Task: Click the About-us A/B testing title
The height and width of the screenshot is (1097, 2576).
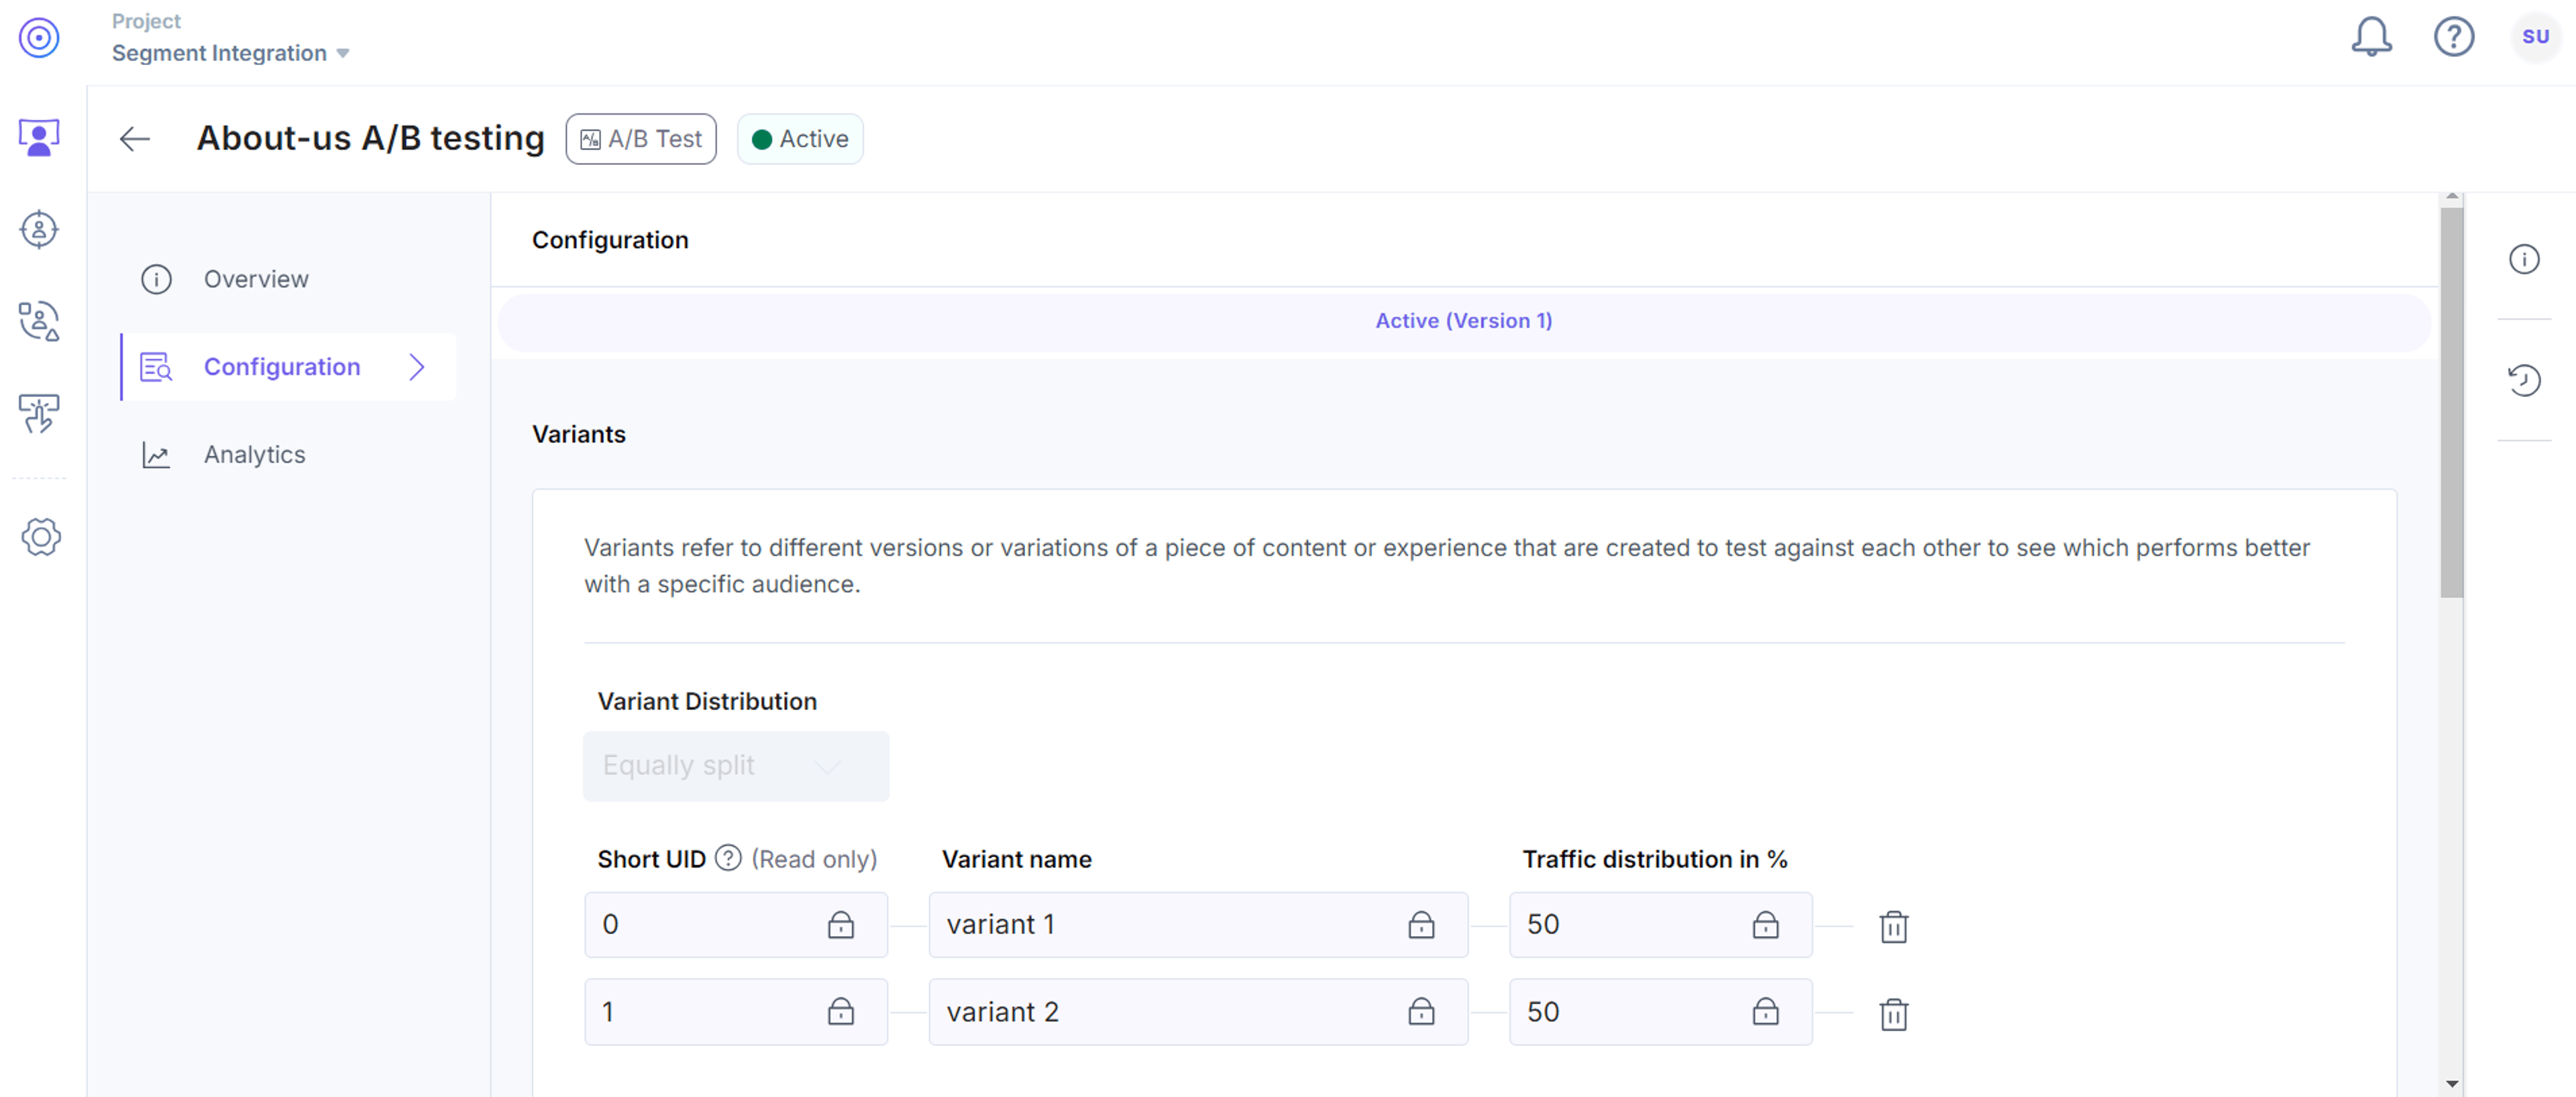Action: pos(370,138)
